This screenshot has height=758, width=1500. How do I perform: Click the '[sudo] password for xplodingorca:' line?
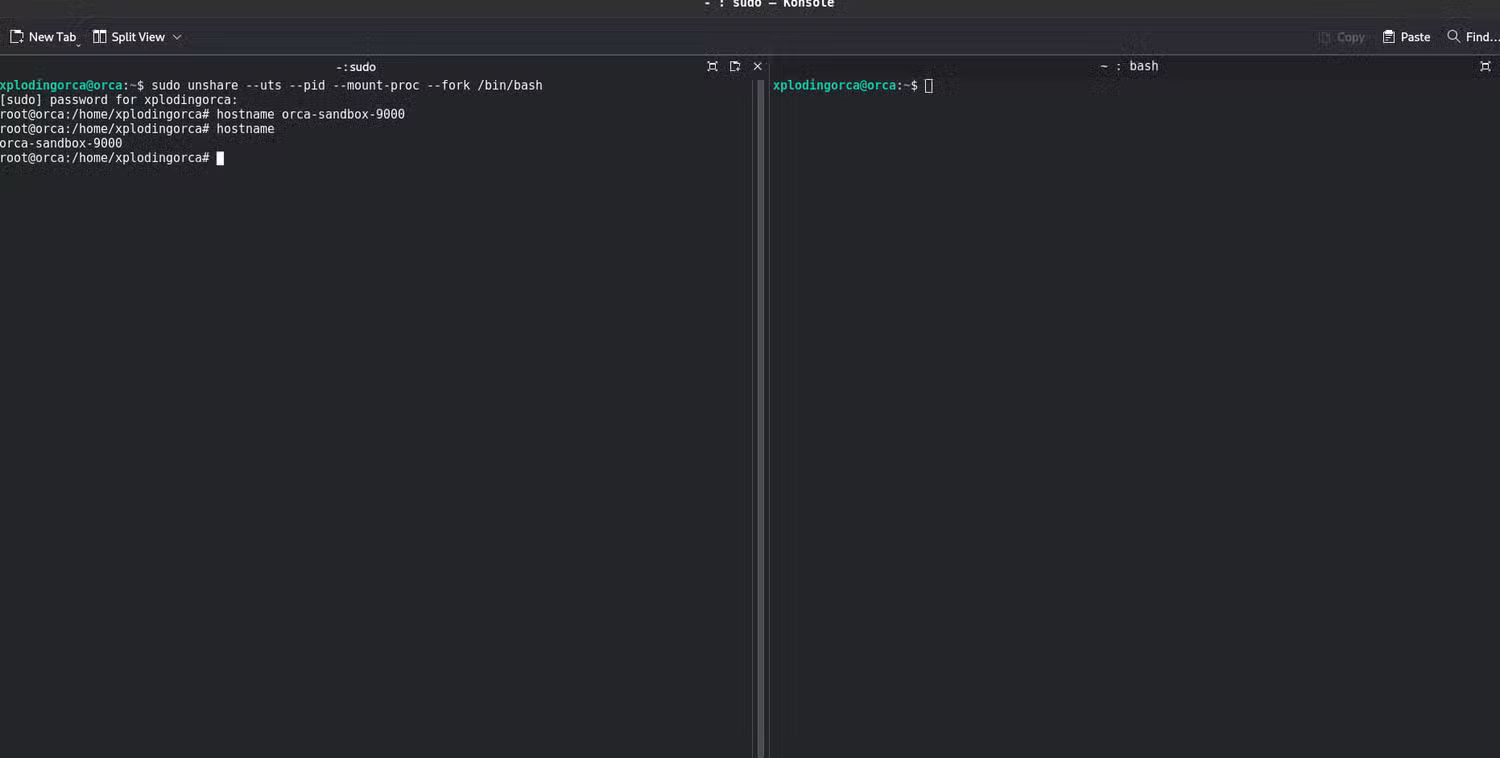(x=119, y=100)
